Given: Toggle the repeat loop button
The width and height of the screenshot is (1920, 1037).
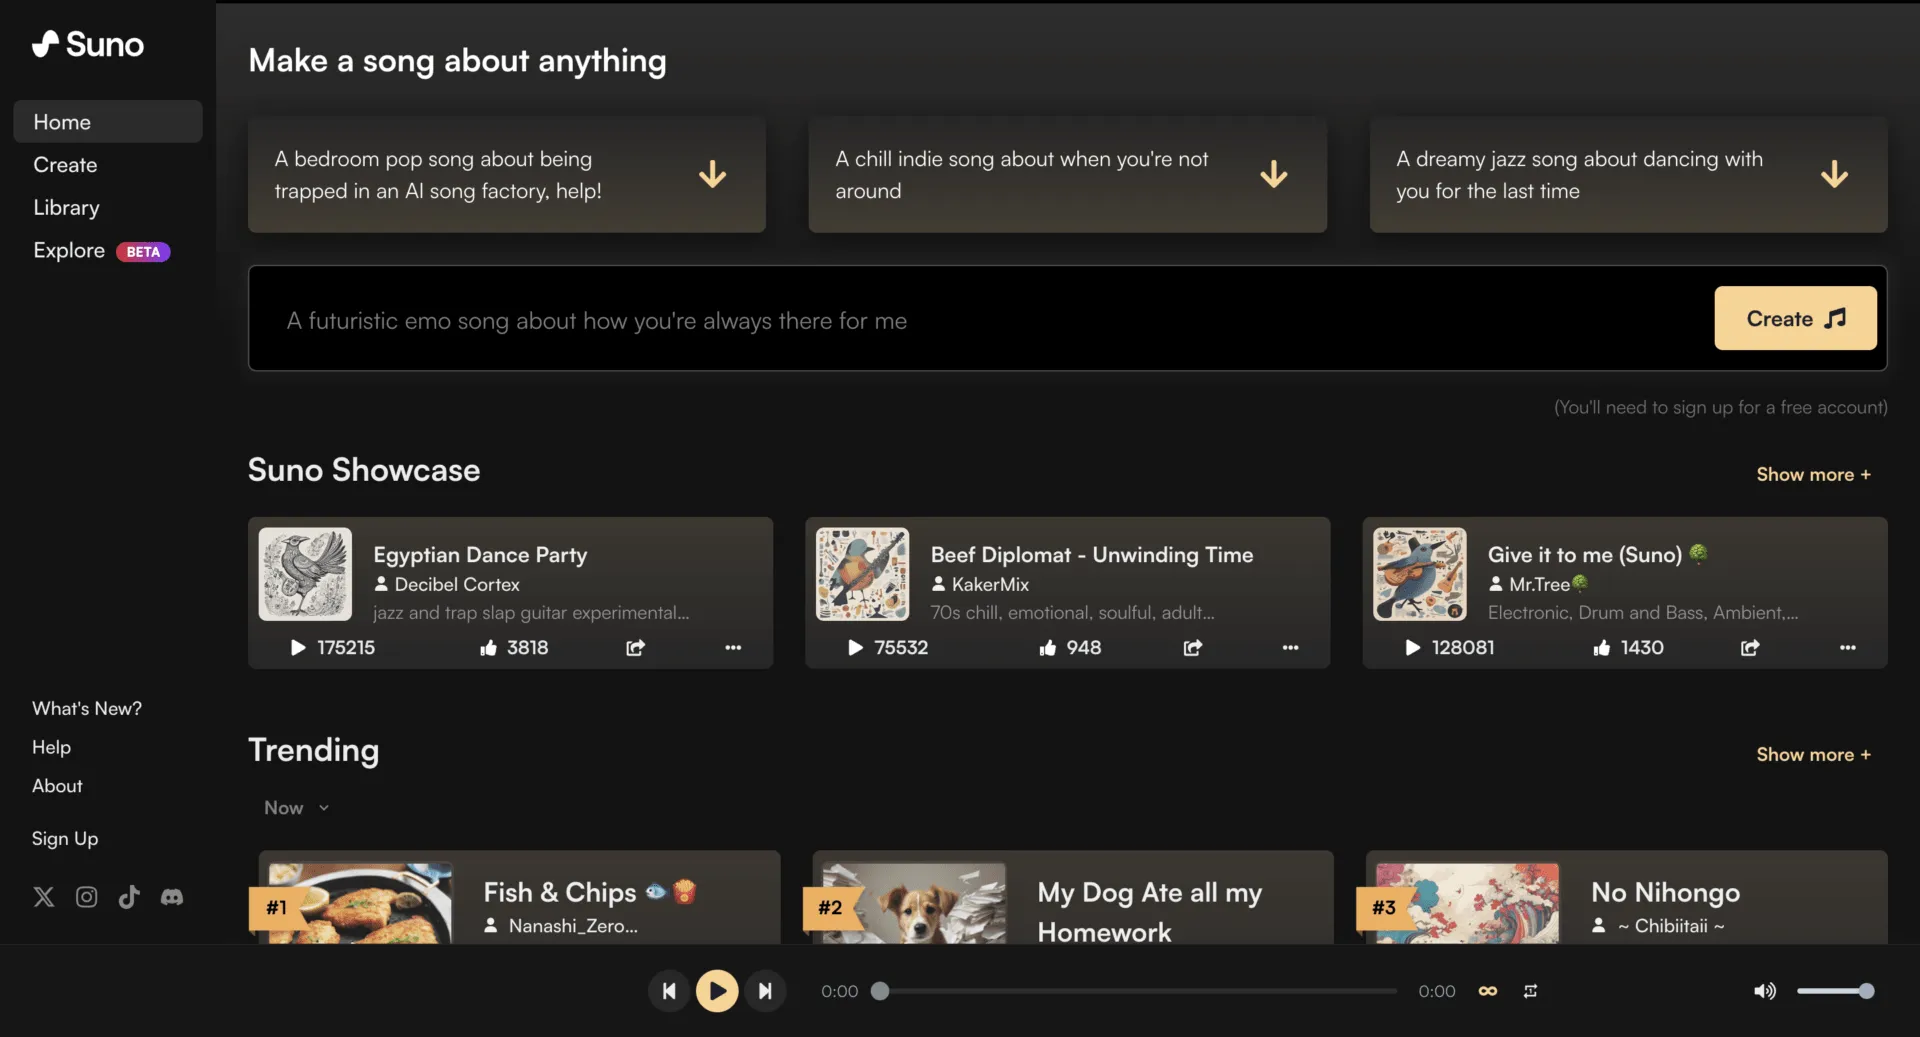Looking at the screenshot, I should pos(1530,991).
